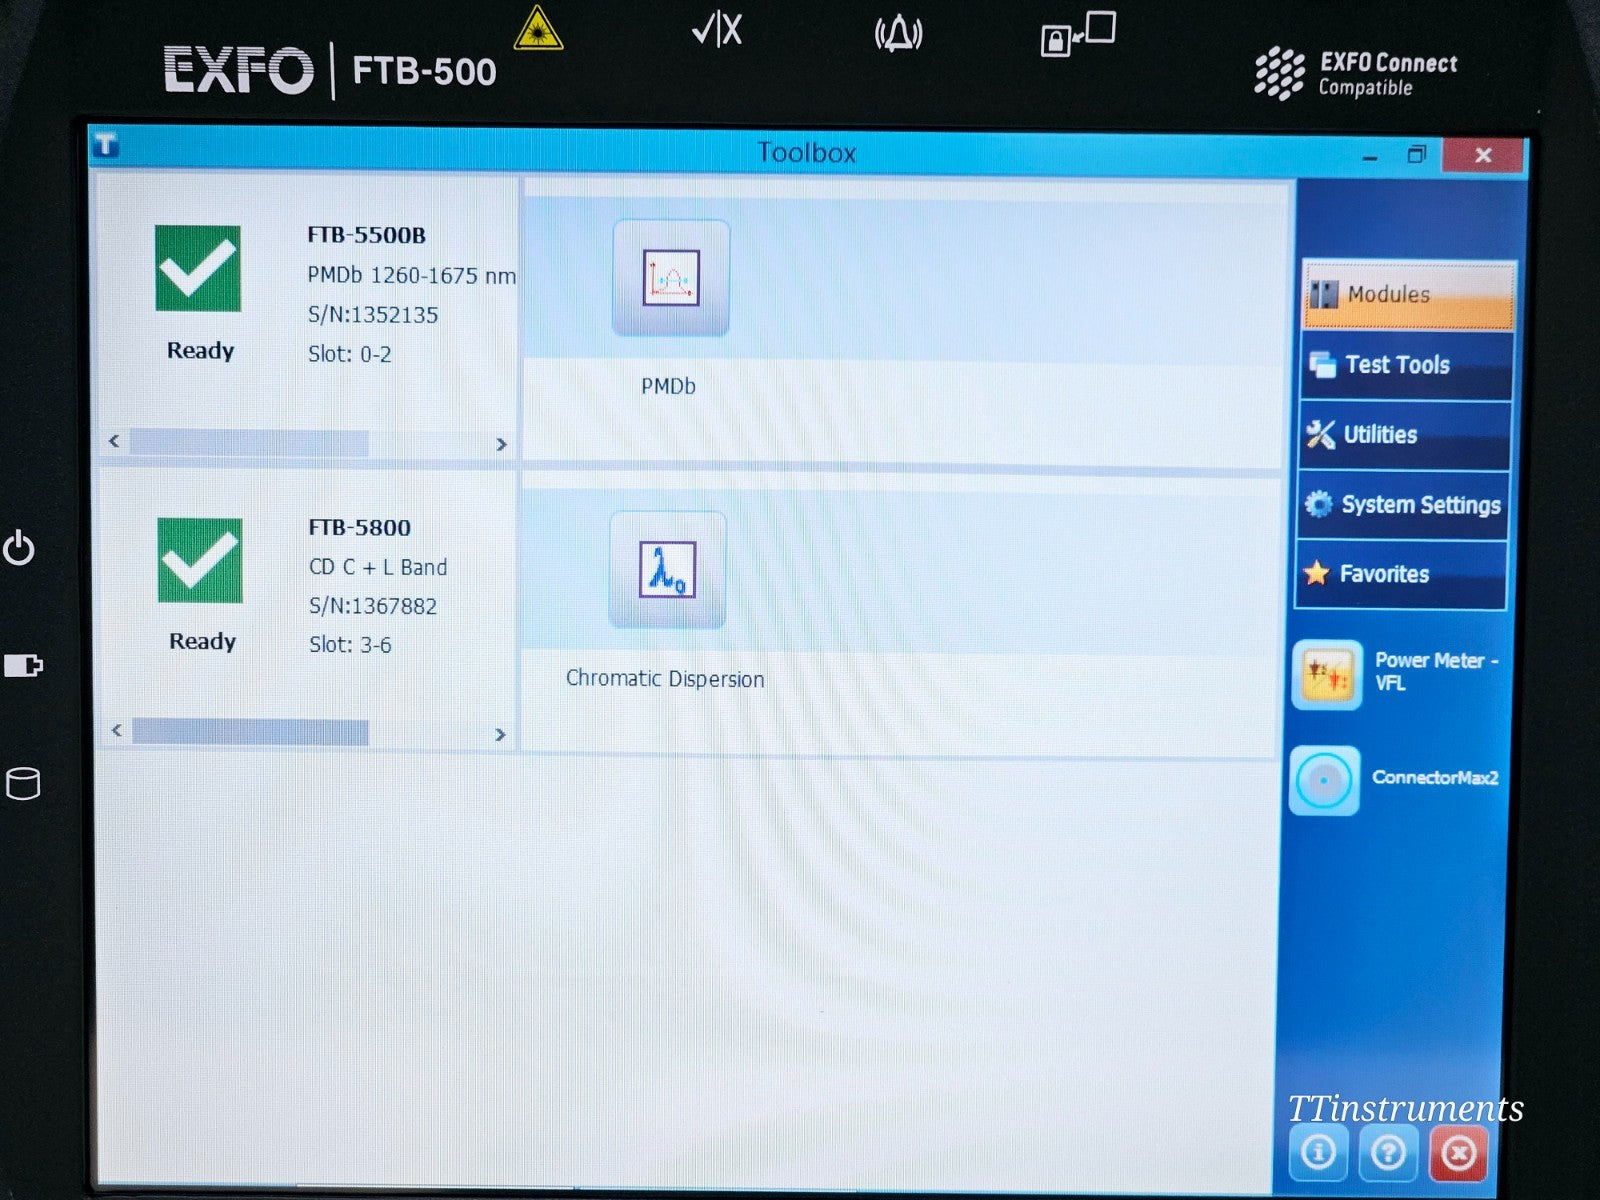Open the Favorites star icon

pos(1315,573)
